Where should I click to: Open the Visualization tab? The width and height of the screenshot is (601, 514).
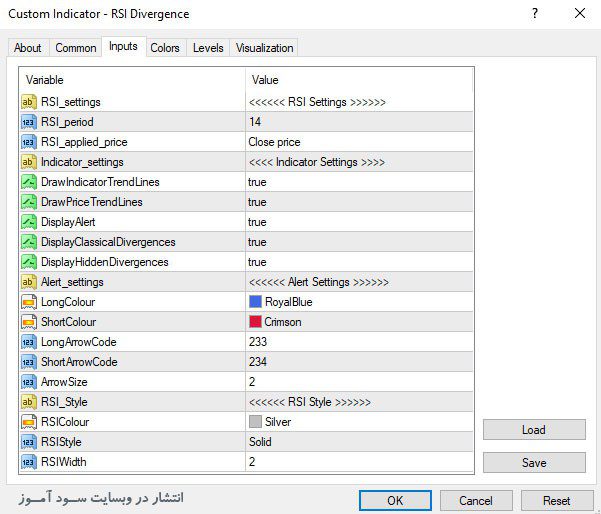(x=264, y=48)
